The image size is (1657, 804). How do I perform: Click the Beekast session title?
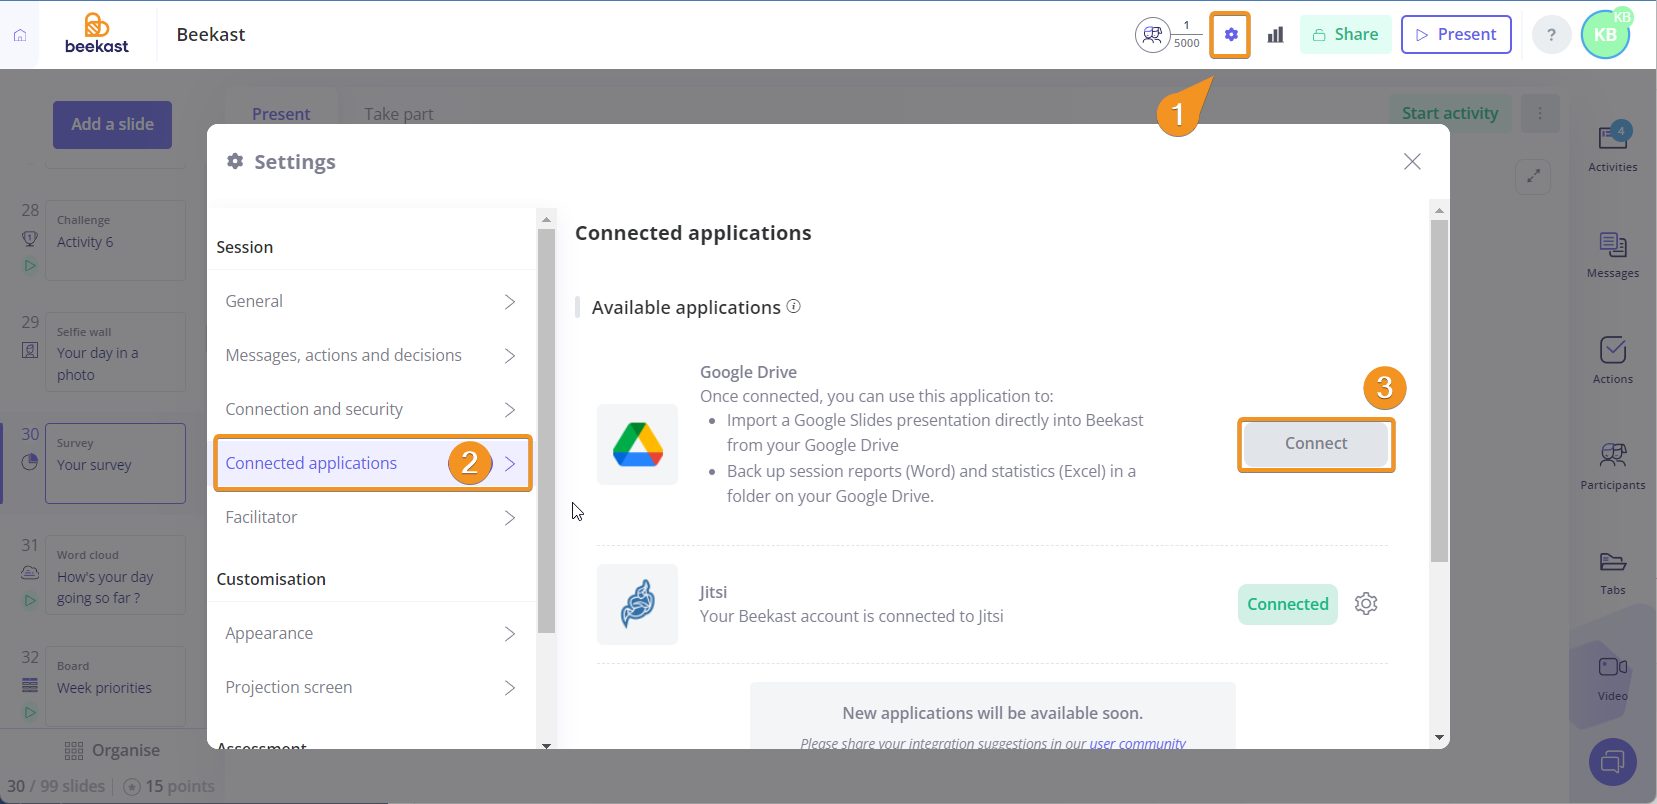coord(211,35)
